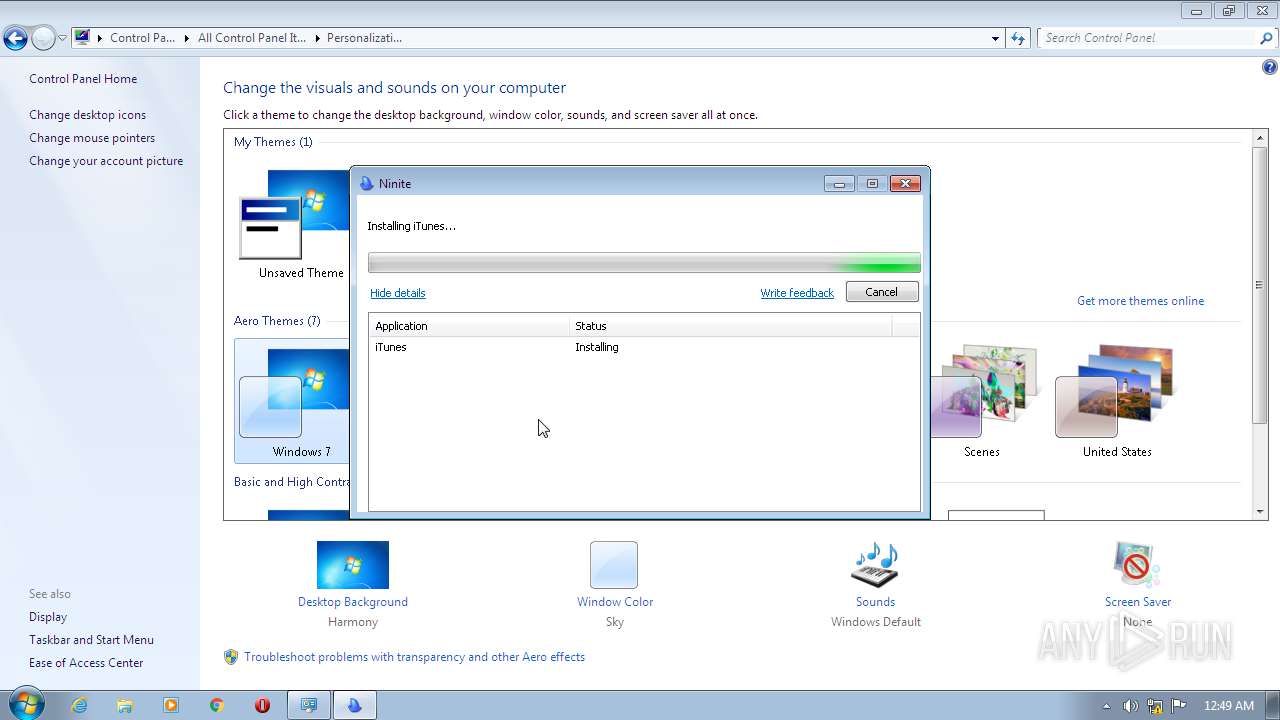Click the Control Panel breadcrumb
Viewport: 1280px width, 720px height.
coord(142,38)
